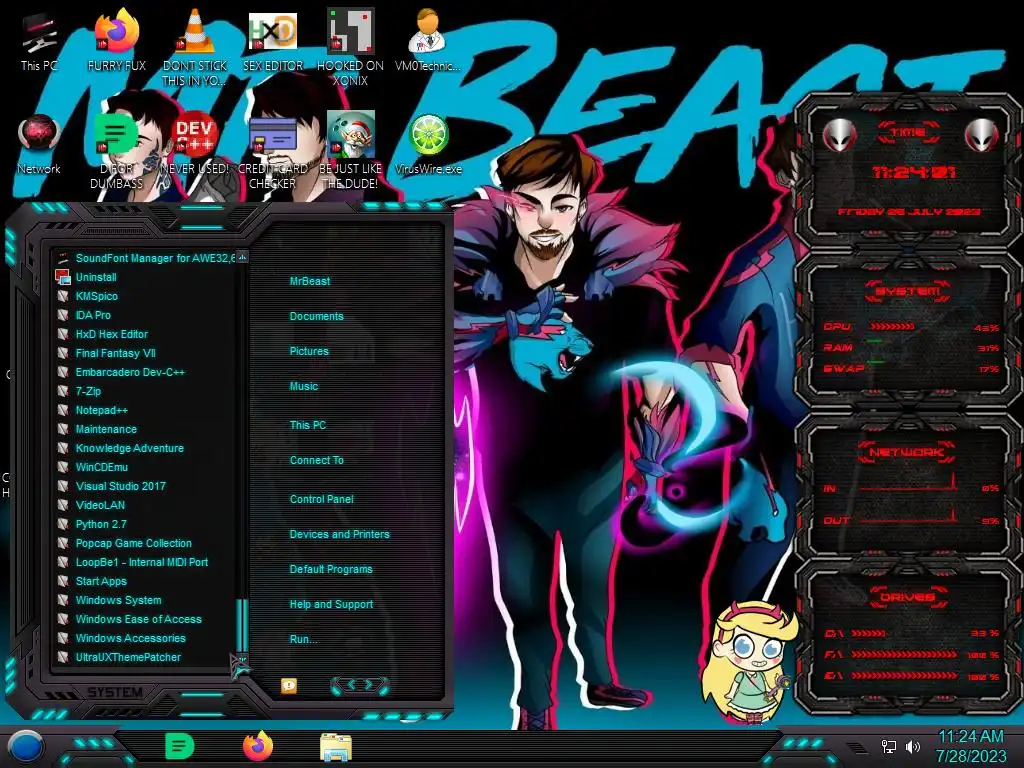1024x768 pixels.
Task: Select This PC in Start menu
Action: [x=308, y=424]
